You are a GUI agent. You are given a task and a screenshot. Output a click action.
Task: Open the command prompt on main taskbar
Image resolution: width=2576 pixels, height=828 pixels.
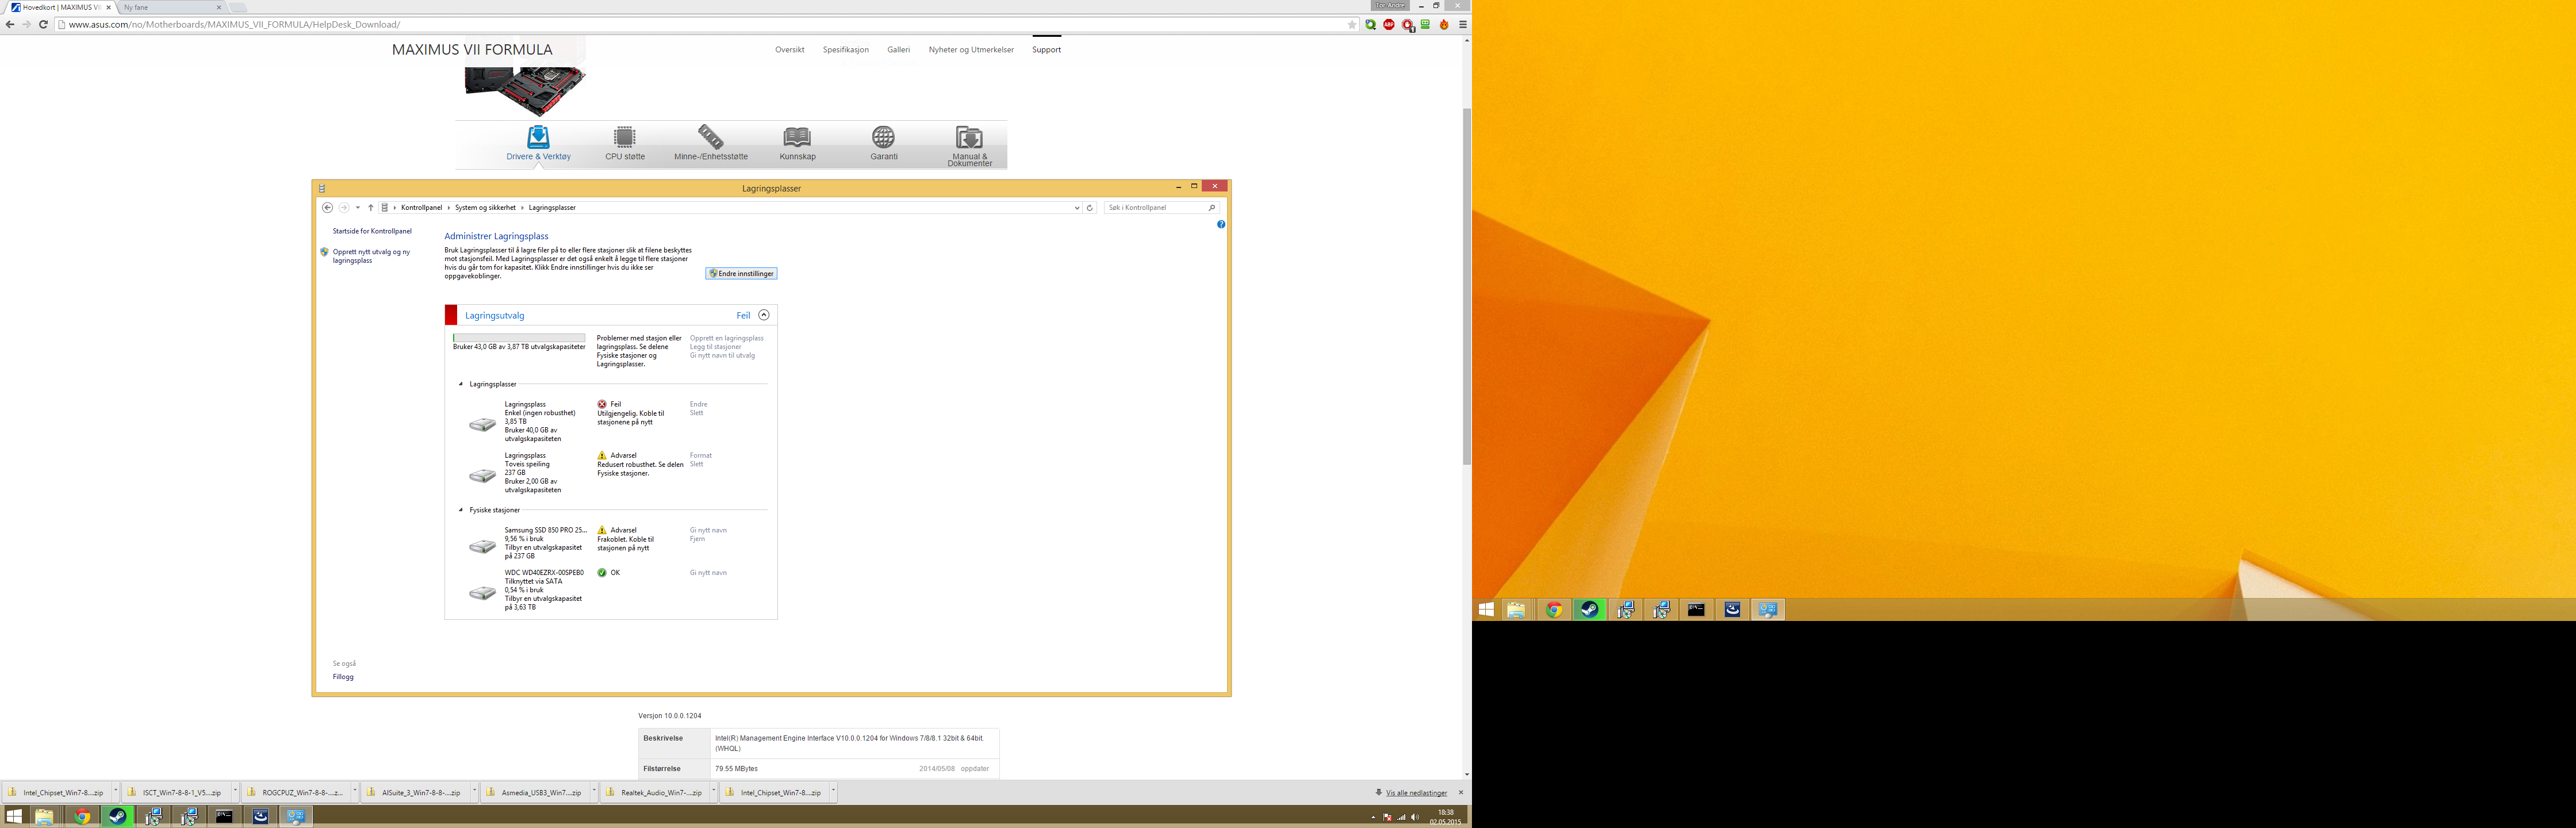click(x=224, y=816)
